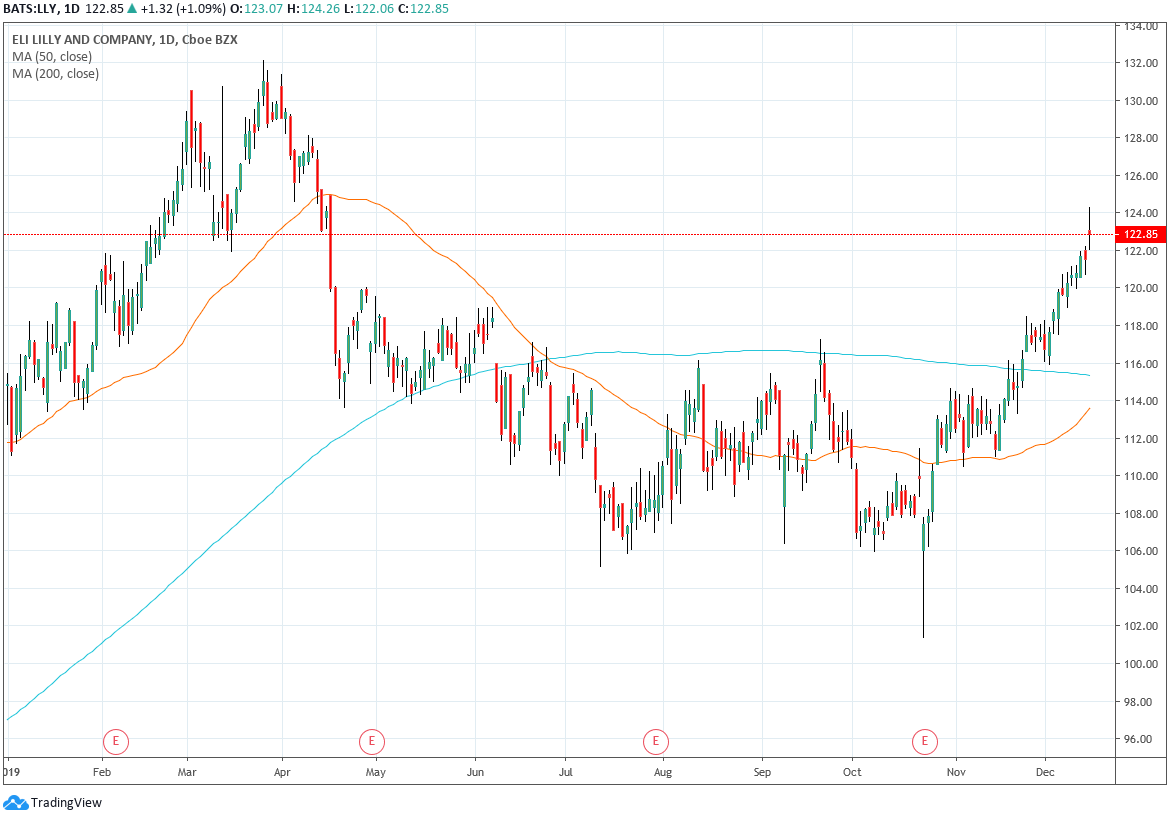Click the 134.00 price axis label

pyautogui.click(x=1141, y=26)
